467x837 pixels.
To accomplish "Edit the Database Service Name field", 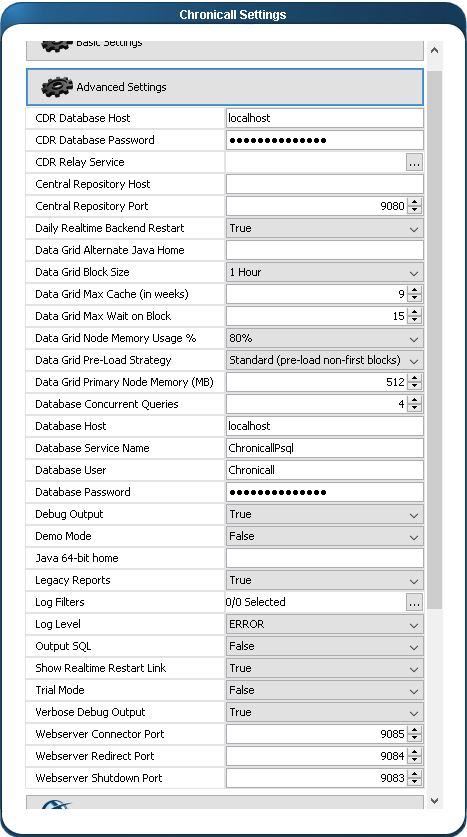I will 324,448.
